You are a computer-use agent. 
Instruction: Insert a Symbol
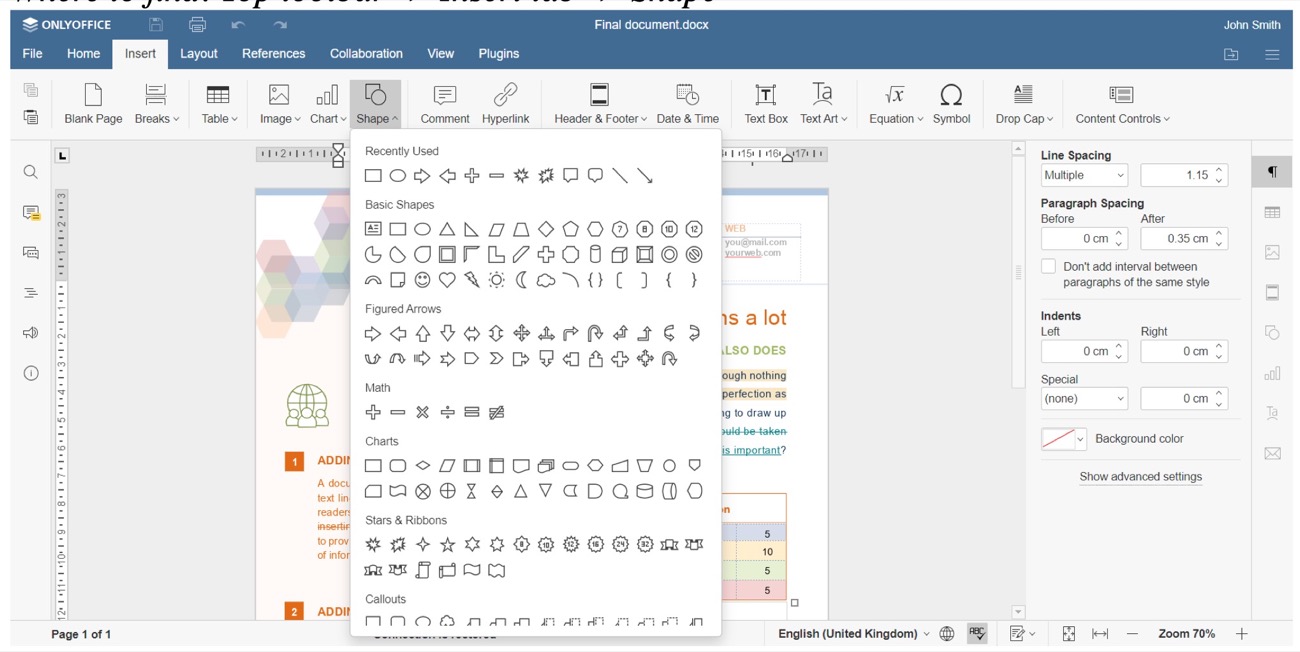point(951,103)
